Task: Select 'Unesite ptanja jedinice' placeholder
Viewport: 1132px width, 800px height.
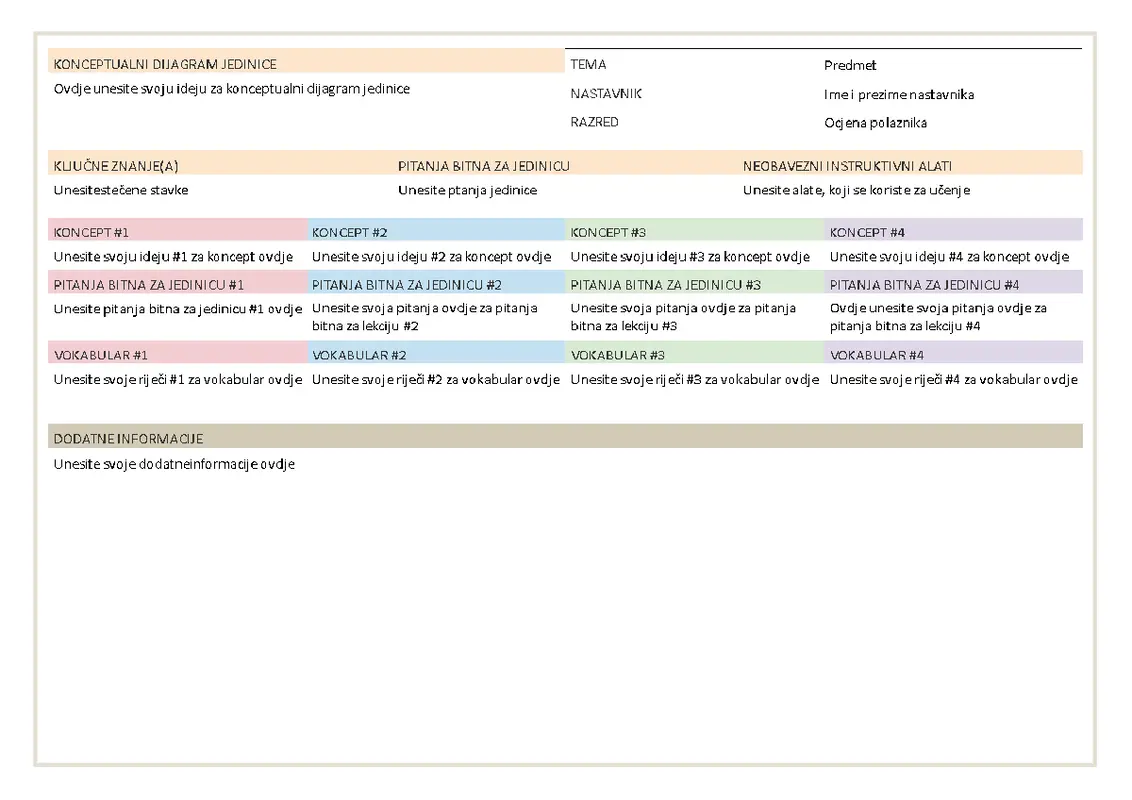Action: coord(467,191)
